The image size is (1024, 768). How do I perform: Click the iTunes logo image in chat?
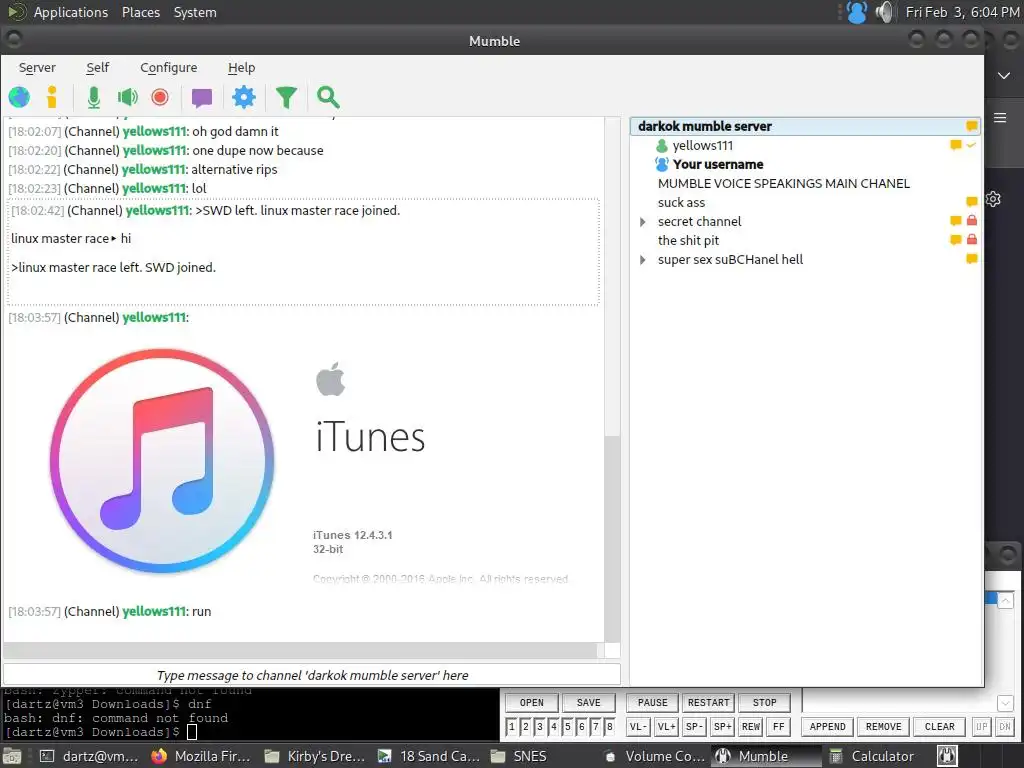point(162,462)
